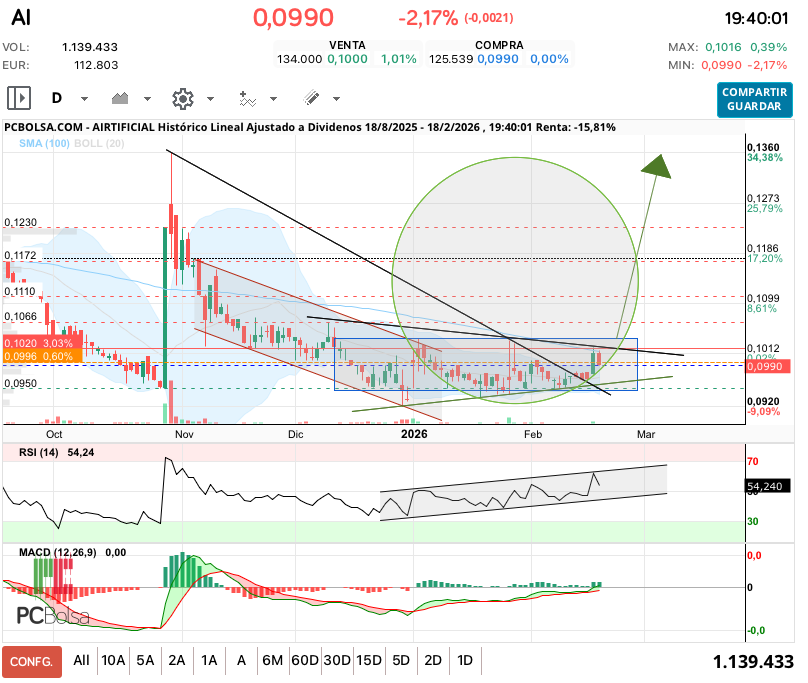The height and width of the screenshot is (683, 808).
Task: Expand the settings dropdown arrow
Action: 210,98
